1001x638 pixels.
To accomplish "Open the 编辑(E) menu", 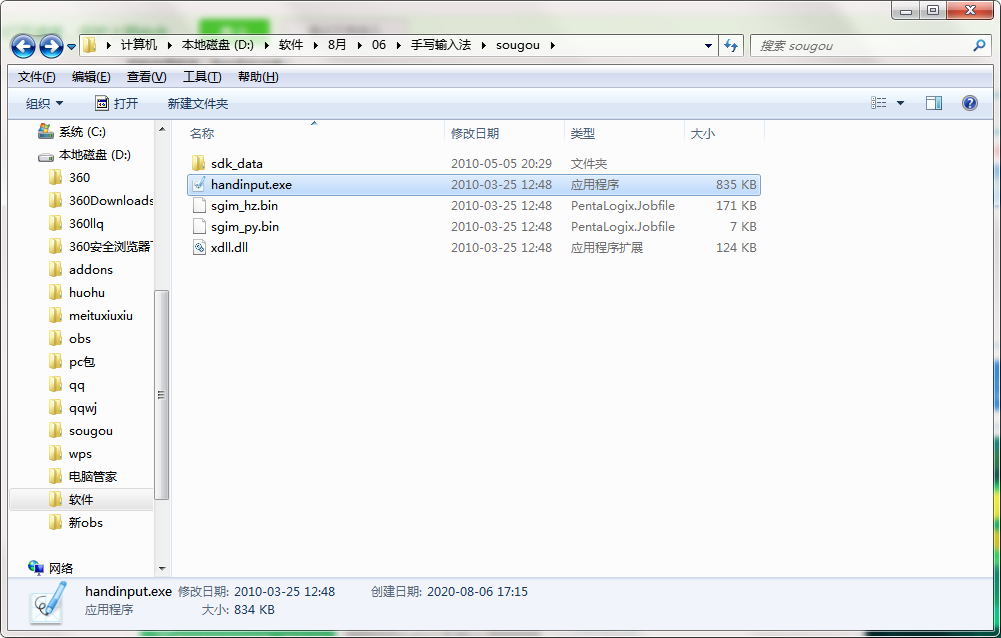I will 91,77.
